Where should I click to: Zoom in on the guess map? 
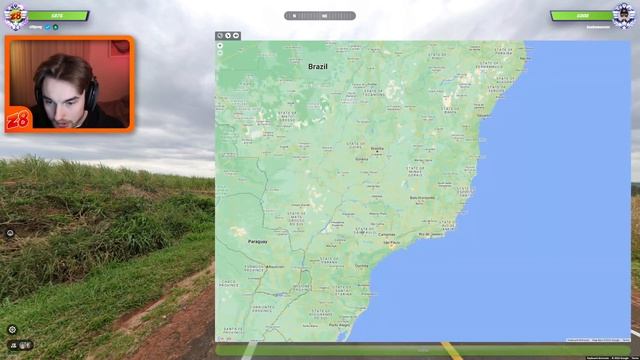(220, 46)
